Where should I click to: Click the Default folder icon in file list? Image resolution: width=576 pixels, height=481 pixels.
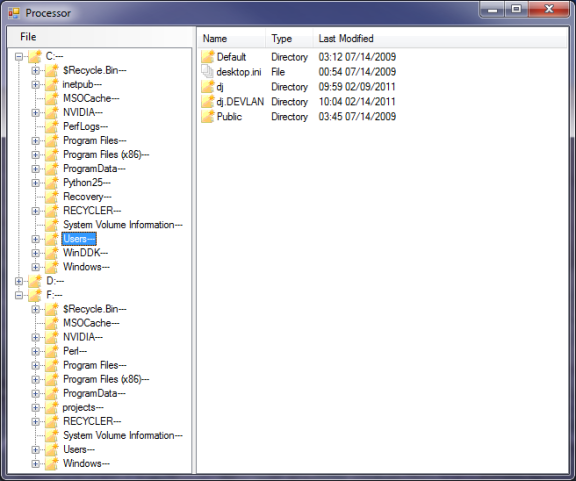[x=208, y=57]
